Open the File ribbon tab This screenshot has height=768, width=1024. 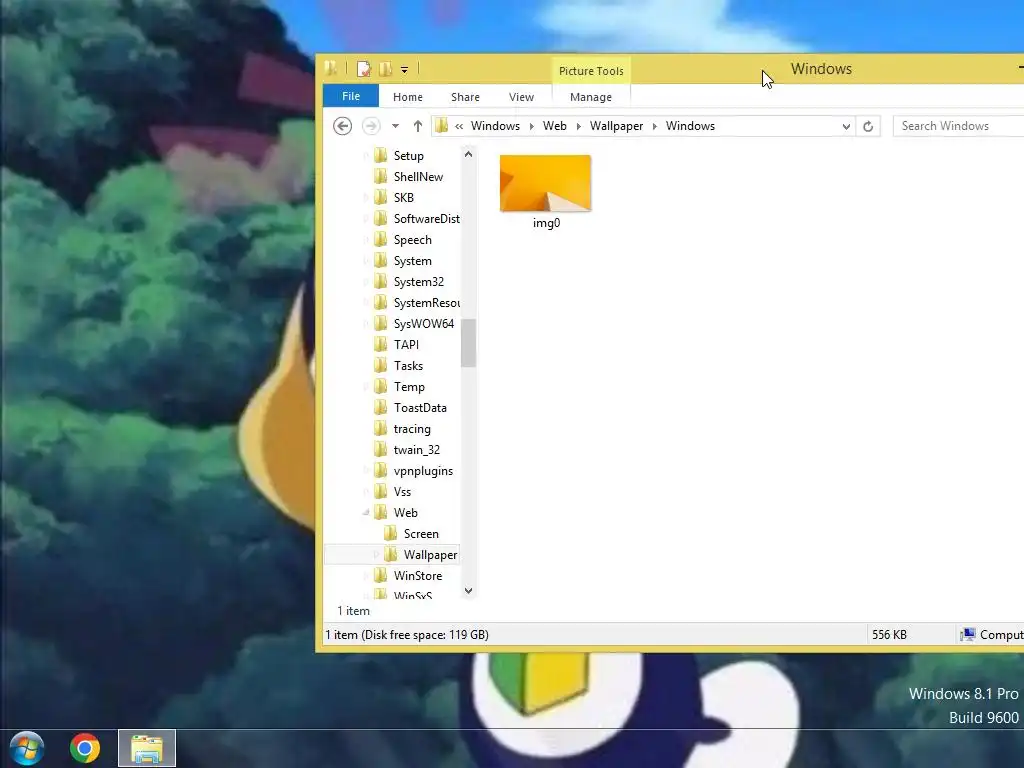(351, 96)
